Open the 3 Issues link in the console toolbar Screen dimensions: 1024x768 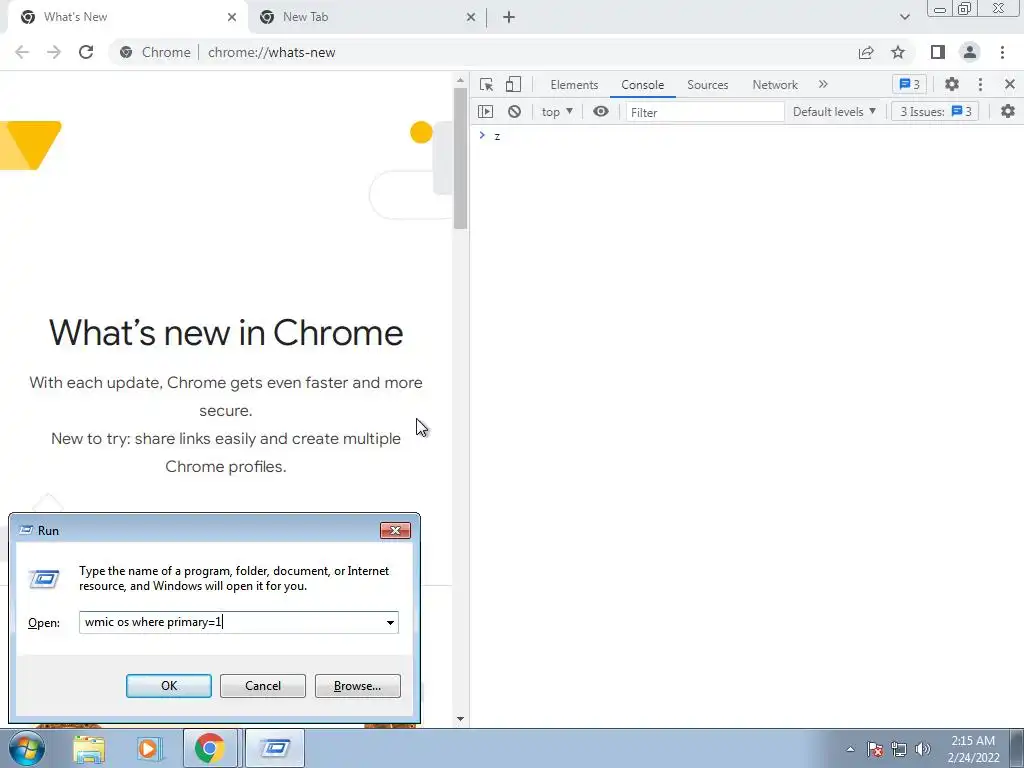[x=935, y=112]
